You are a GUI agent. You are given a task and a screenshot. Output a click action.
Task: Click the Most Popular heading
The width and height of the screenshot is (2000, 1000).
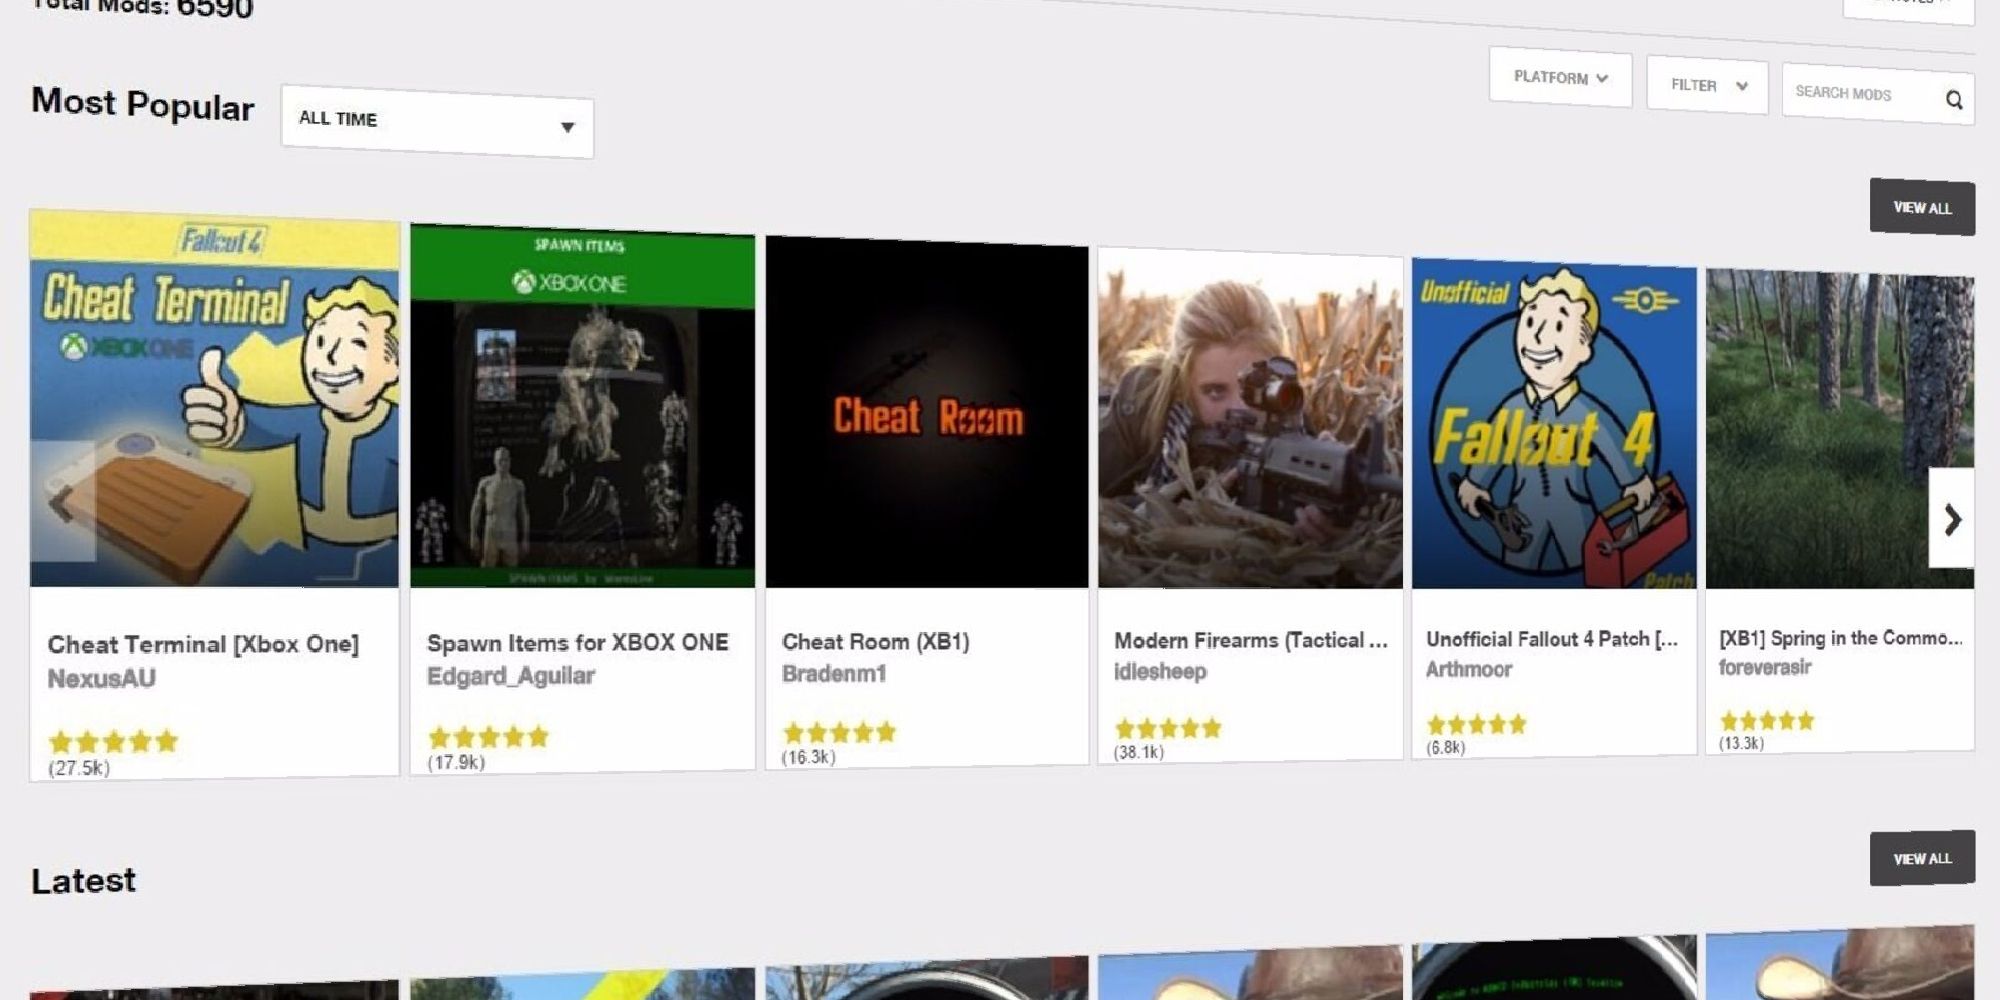tap(143, 104)
